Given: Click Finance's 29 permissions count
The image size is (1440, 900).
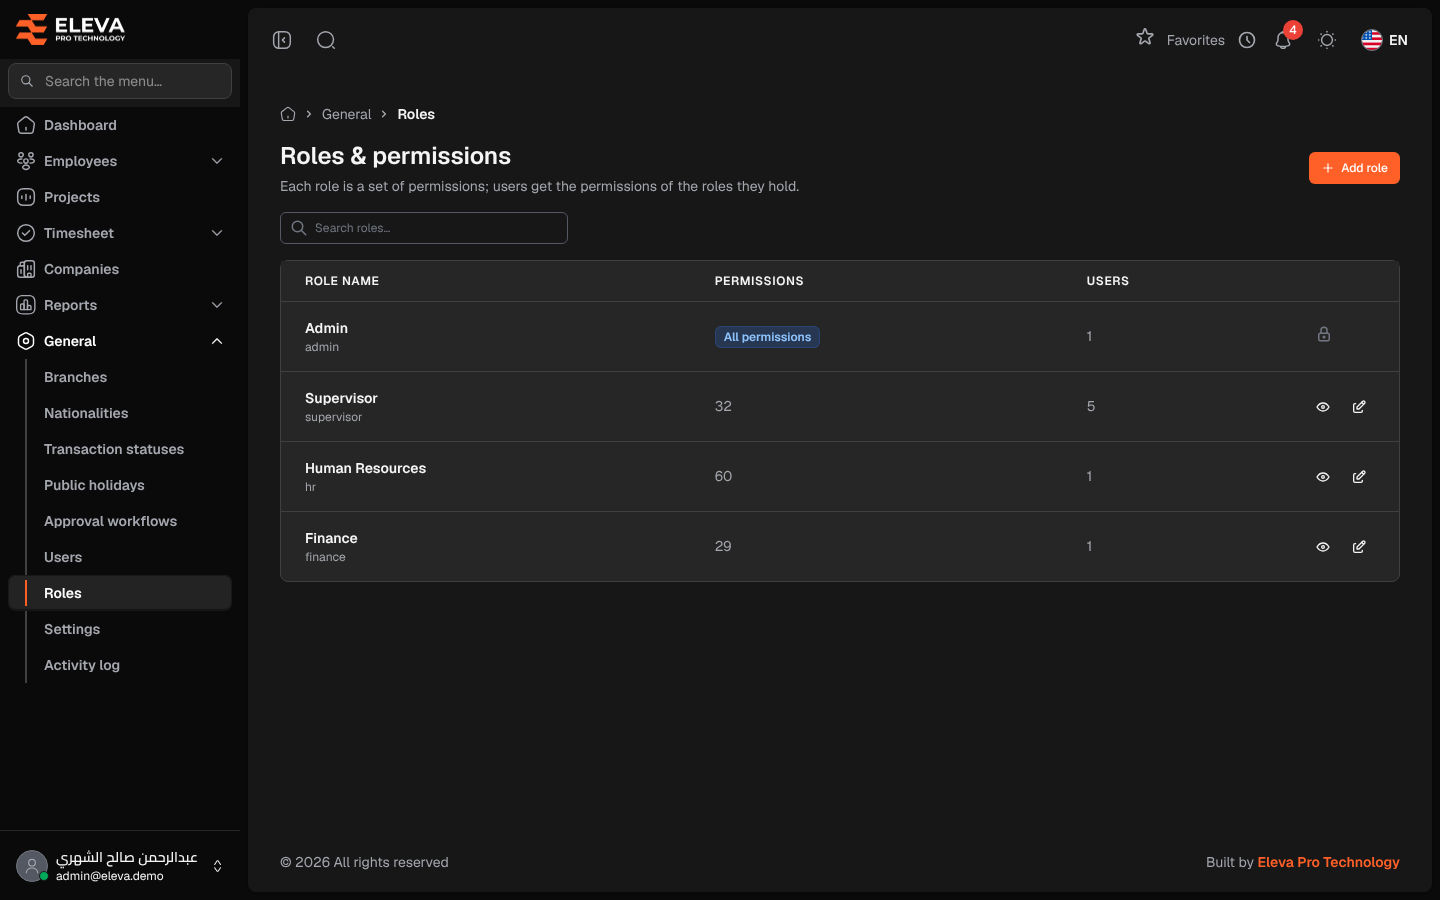Looking at the screenshot, I should pos(723,546).
